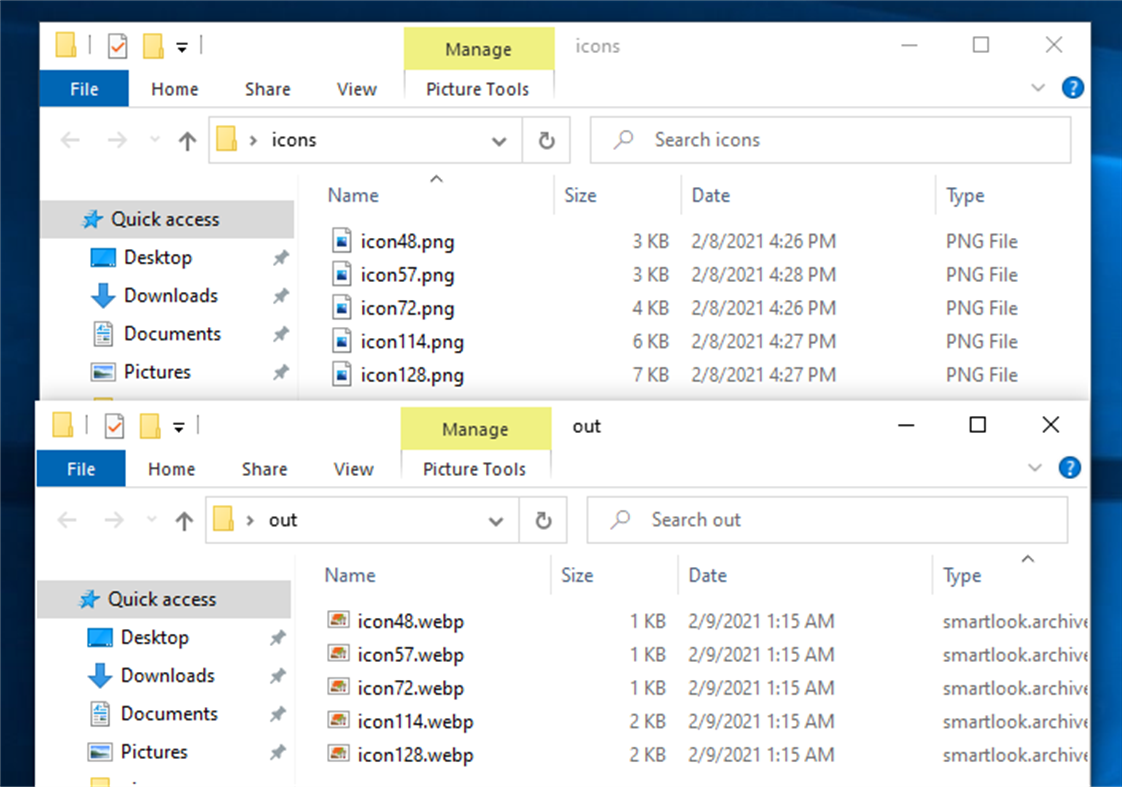1122x787 pixels.
Task: Open View tab in out window
Action: click(x=353, y=469)
